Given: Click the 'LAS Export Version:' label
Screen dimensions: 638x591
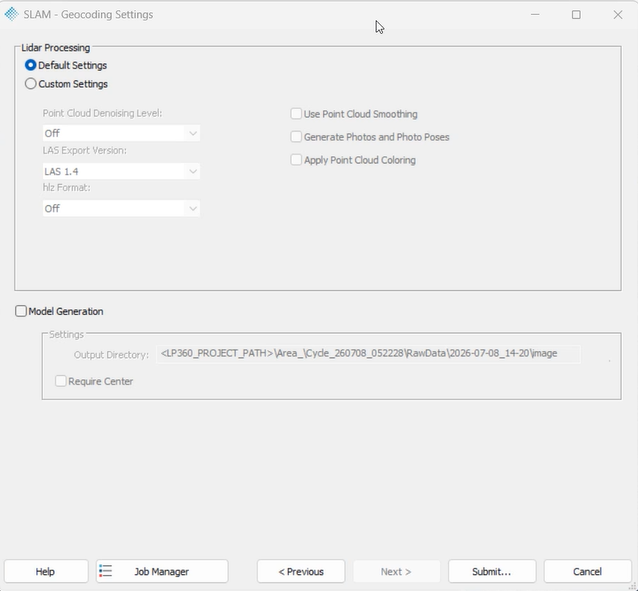Looking at the screenshot, I should coord(85,150).
